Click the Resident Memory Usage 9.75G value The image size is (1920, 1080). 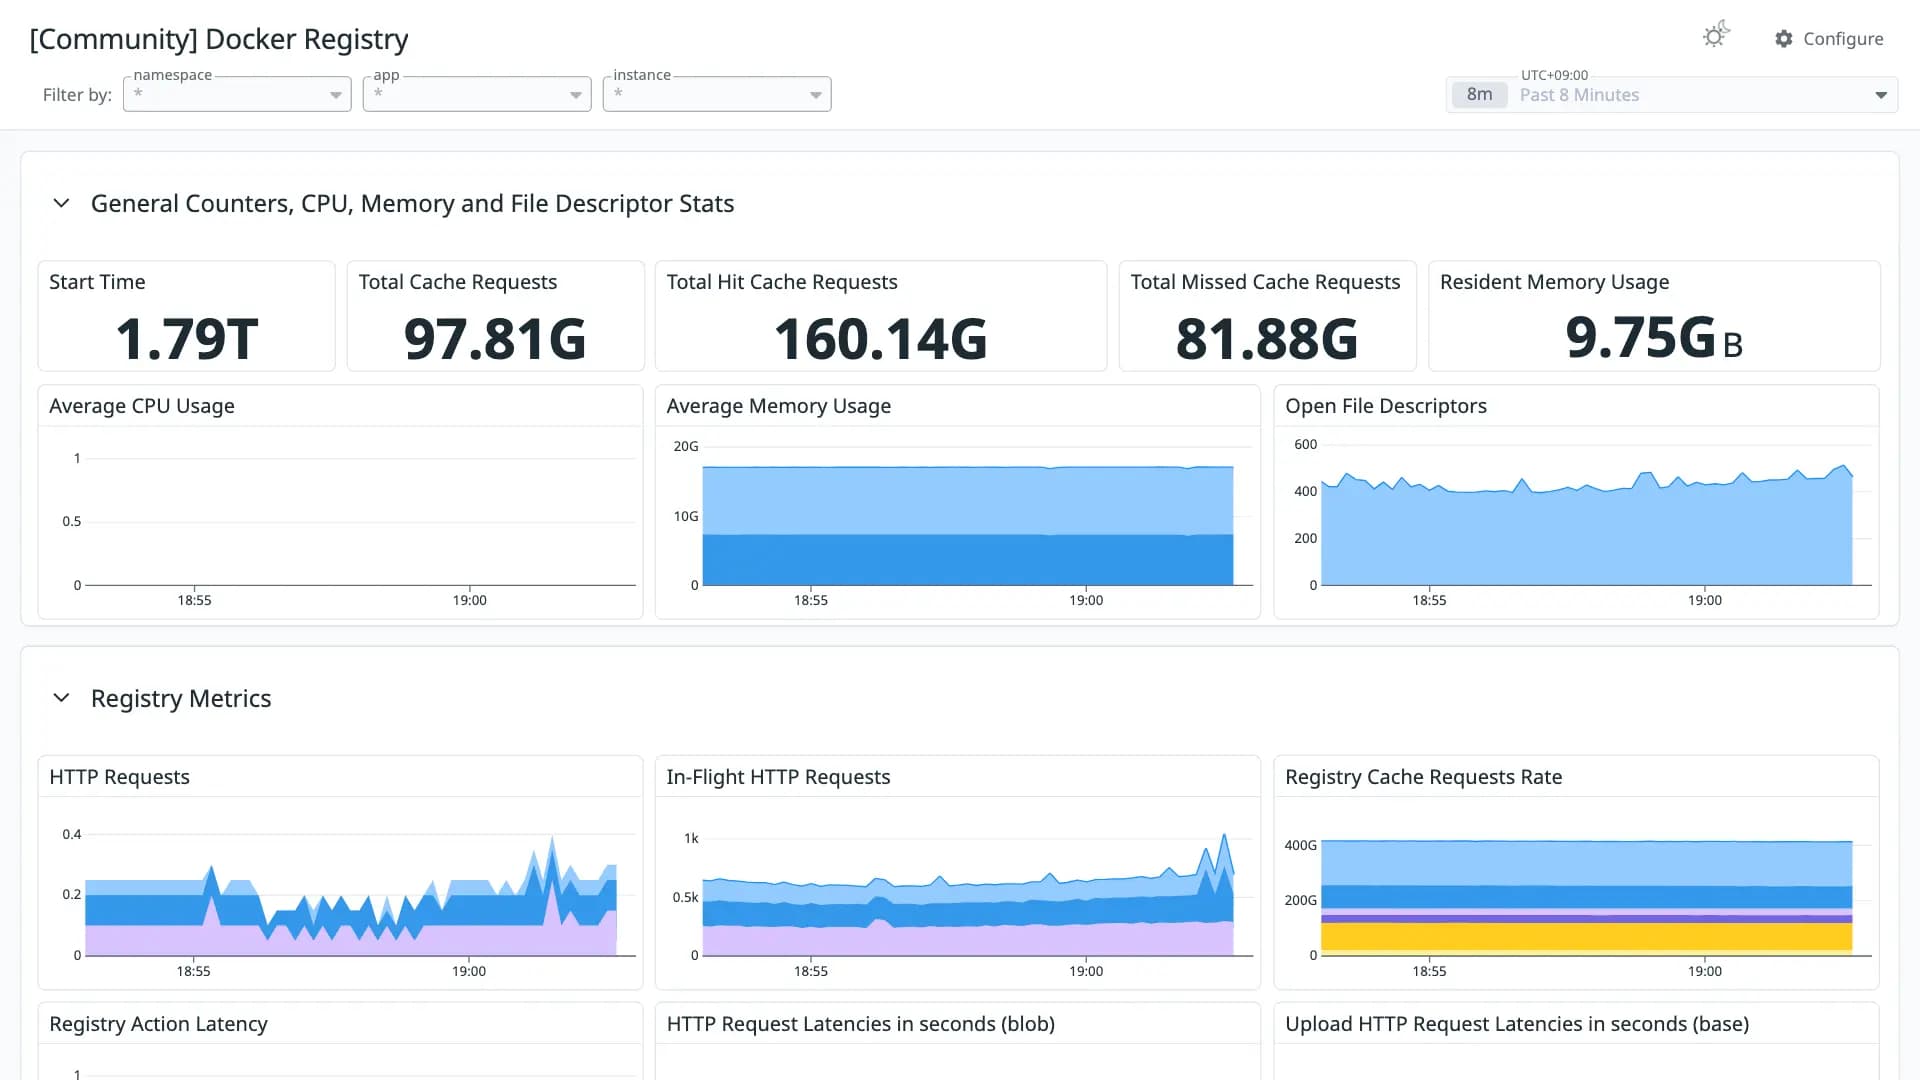coord(1654,338)
